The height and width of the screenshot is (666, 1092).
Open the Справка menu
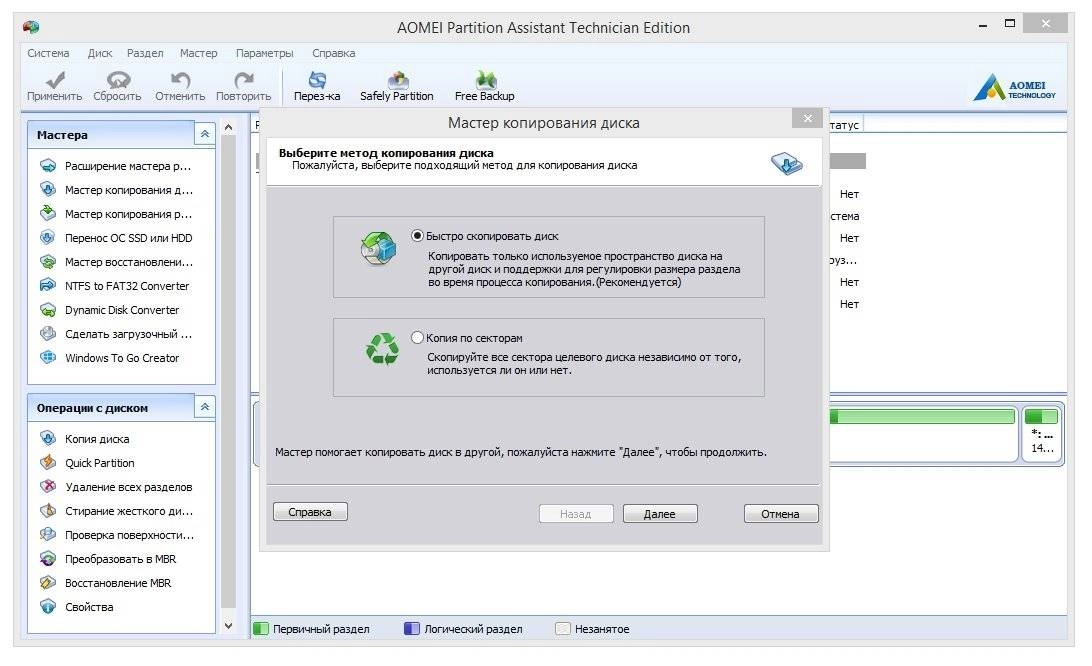[334, 53]
